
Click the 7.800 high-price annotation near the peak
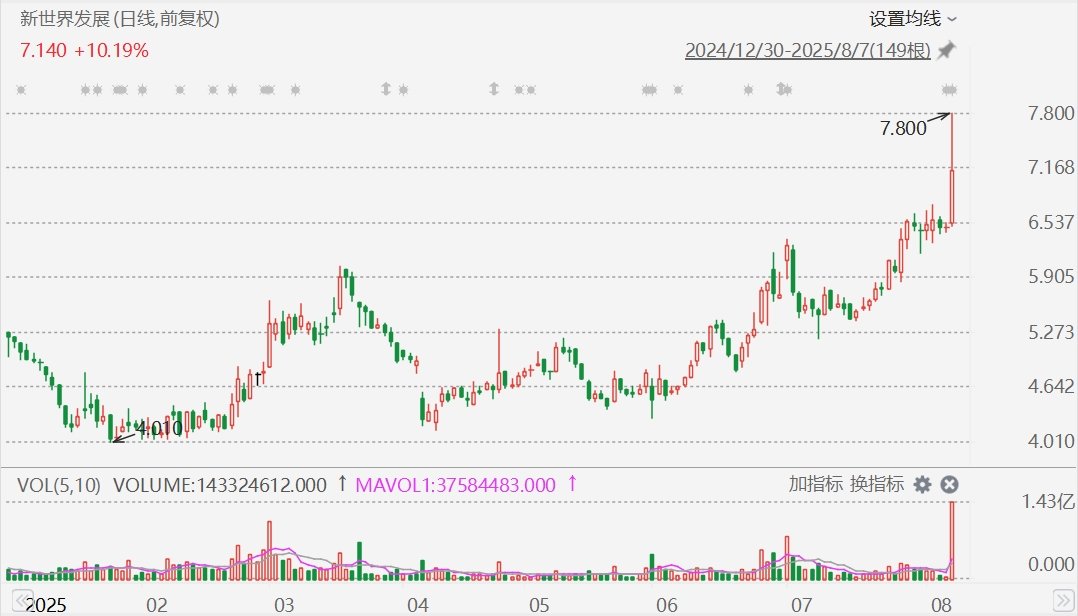903,129
